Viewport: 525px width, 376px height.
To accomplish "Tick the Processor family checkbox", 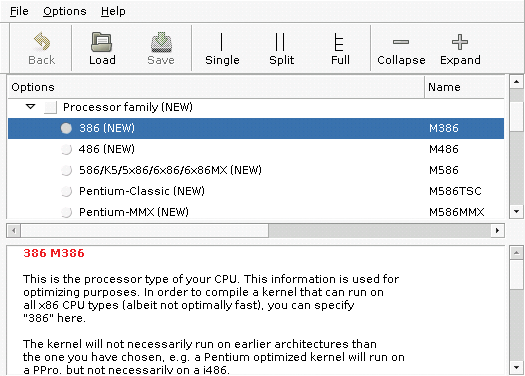I will (51, 107).
